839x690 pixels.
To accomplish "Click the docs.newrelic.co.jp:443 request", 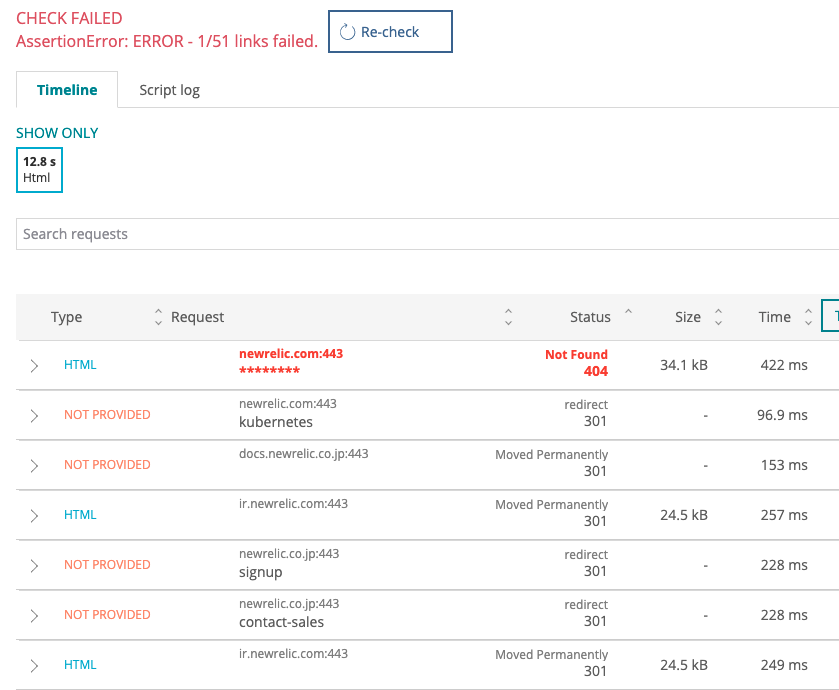I will 303,454.
